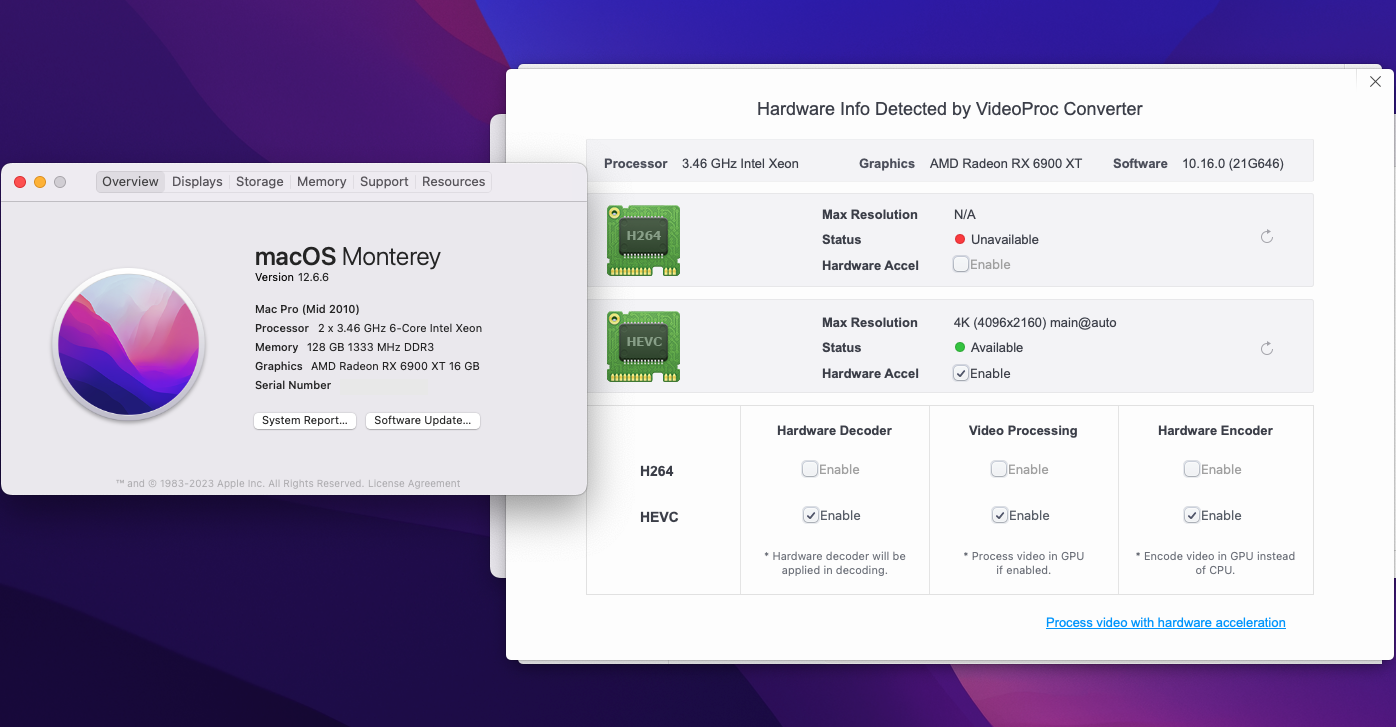Toggle HEVC Hardware Encoder checkbox
This screenshot has width=1396, height=727.
point(1192,515)
